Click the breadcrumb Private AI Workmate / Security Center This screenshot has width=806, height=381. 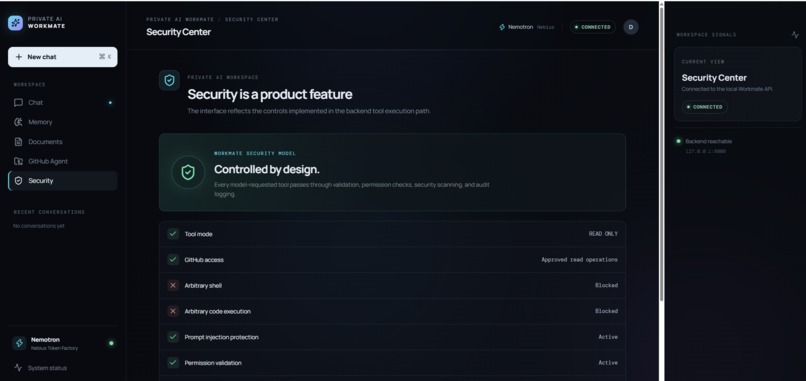click(x=212, y=20)
